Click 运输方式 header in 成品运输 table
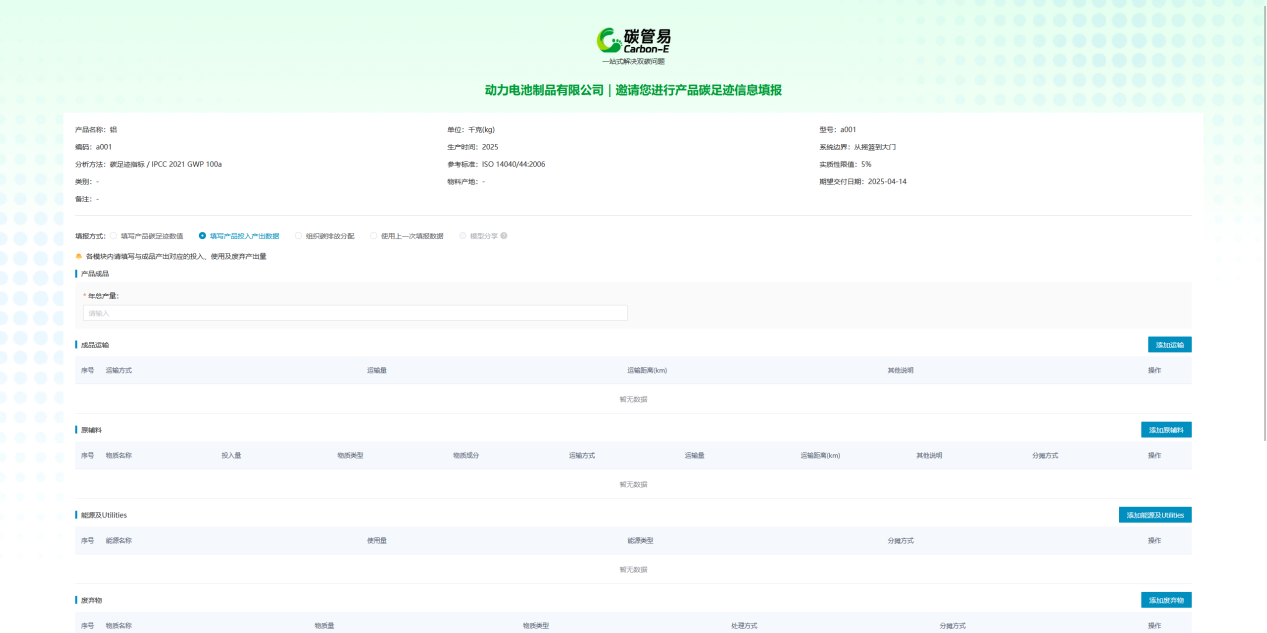This screenshot has height=633, width=1267. tap(119, 370)
